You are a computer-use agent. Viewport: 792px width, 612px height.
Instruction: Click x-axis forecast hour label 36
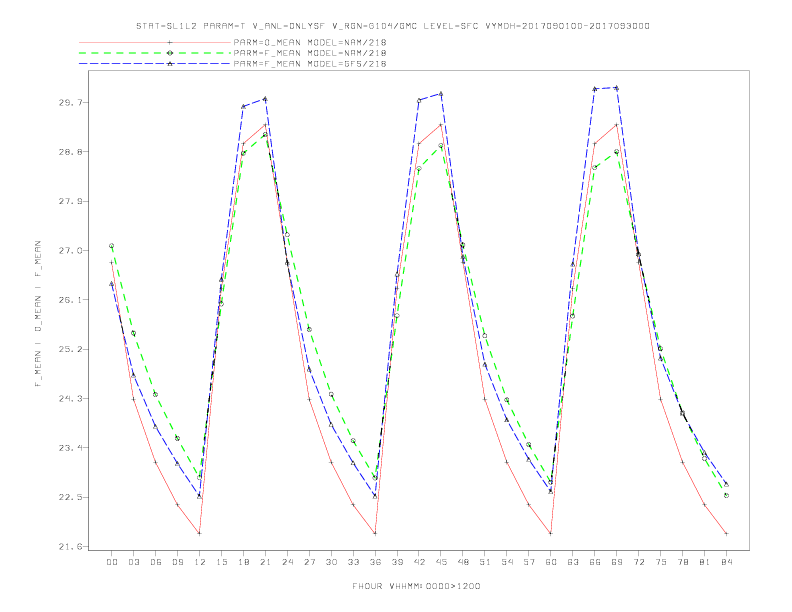pos(375,562)
